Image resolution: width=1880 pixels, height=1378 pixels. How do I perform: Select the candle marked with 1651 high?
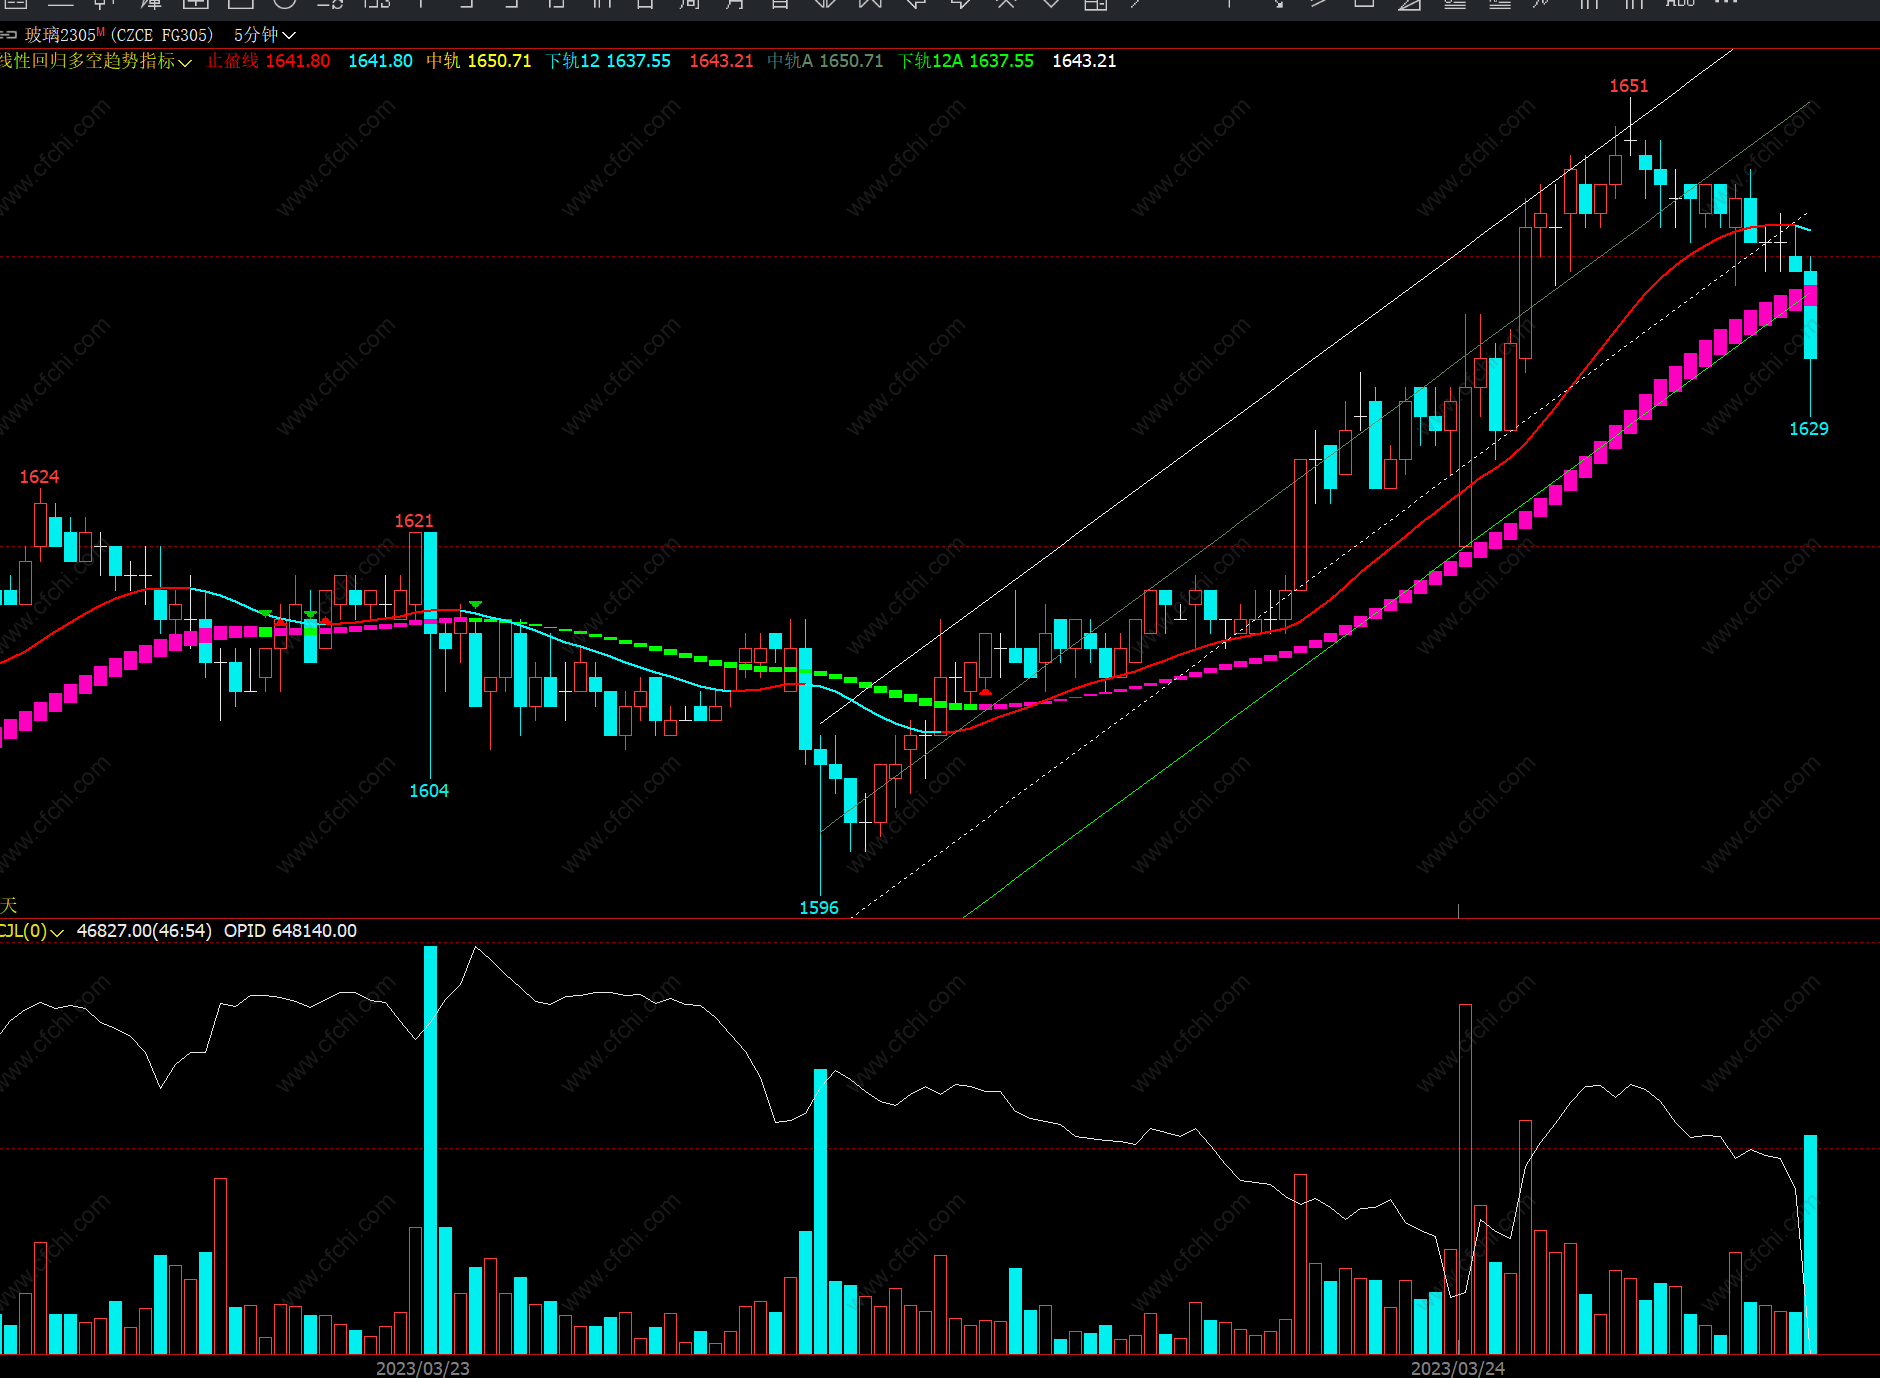(x=1631, y=141)
